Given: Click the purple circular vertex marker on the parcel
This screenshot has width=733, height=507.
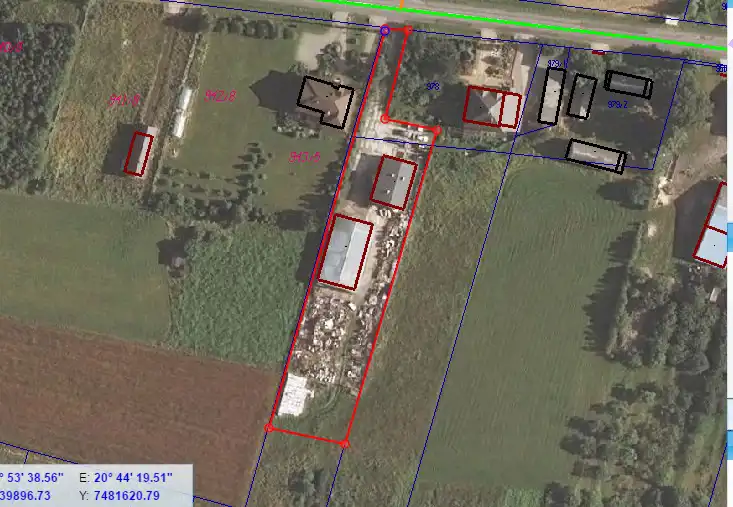Looking at the screenshot, I should tap(385, 31).
